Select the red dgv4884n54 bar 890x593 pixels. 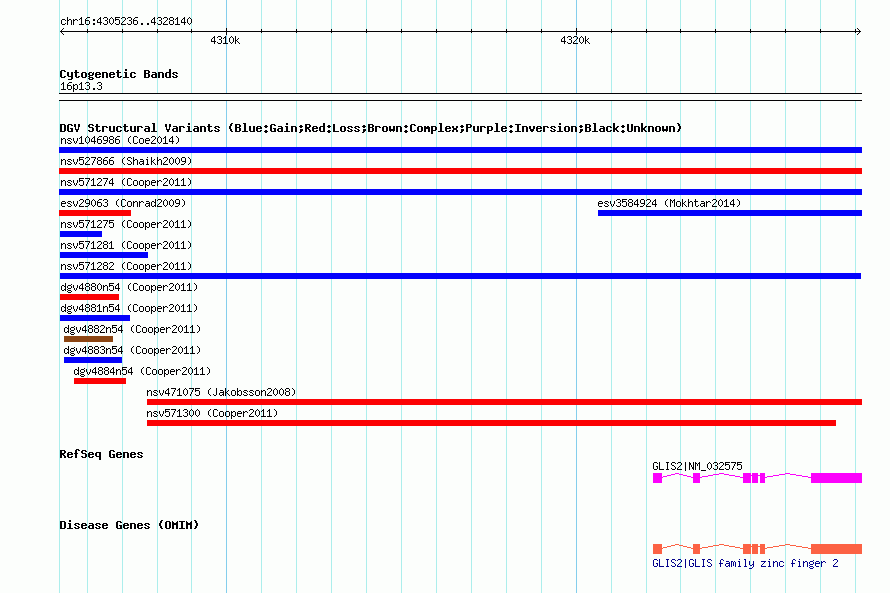pyautogui.click(x=100, y=381)
